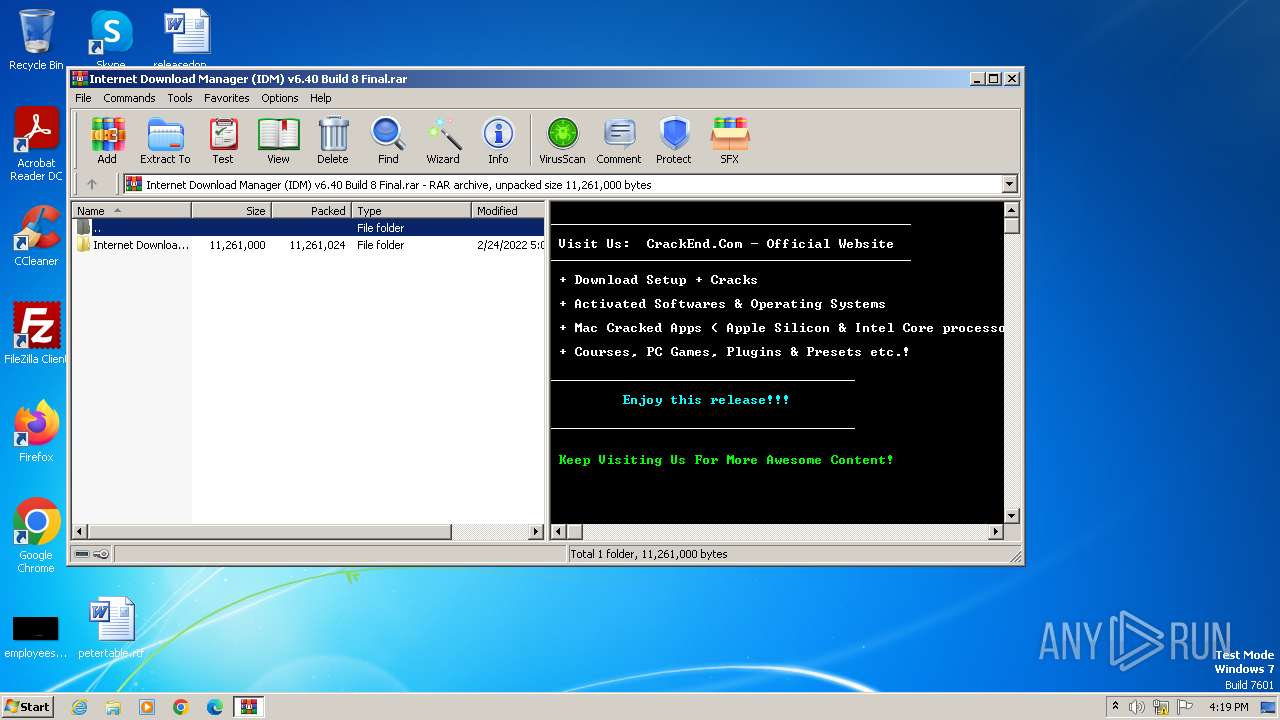This screenshot has width=1280, height=720.
Task: Go up one folder level arrow
Action: pos(92,184)
